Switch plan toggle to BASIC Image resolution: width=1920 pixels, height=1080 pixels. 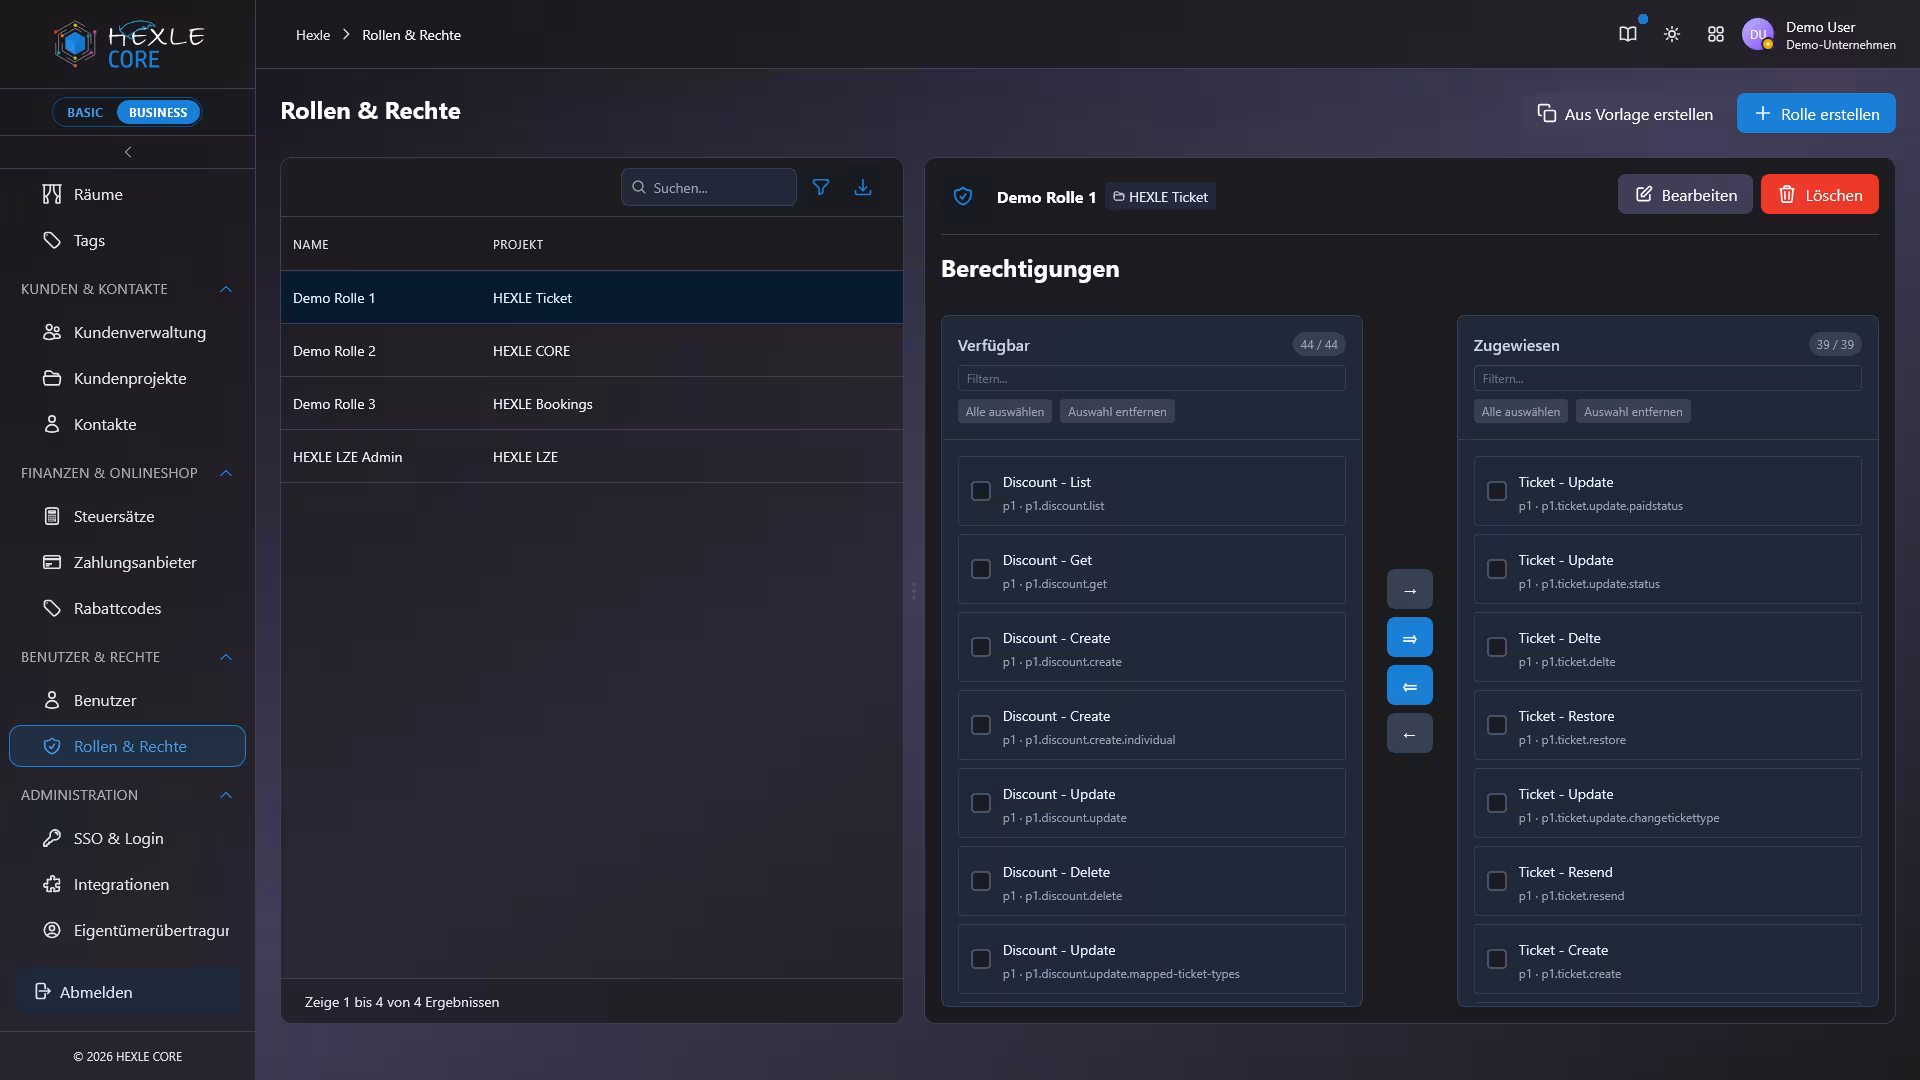point(85,112)
